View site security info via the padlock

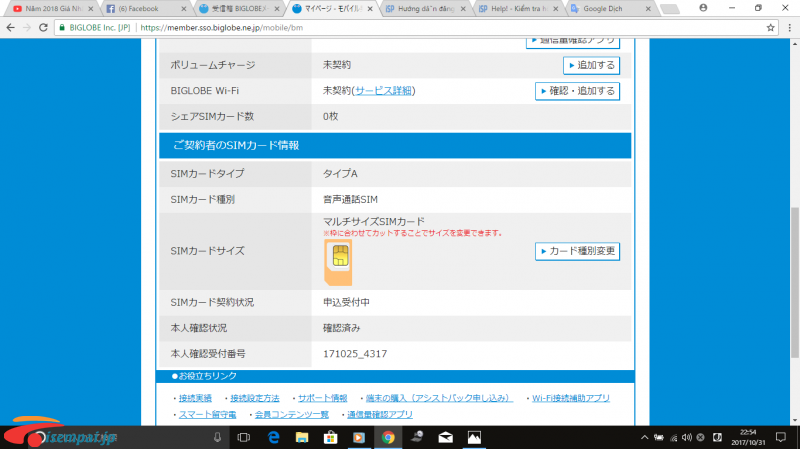pos(62,28)
